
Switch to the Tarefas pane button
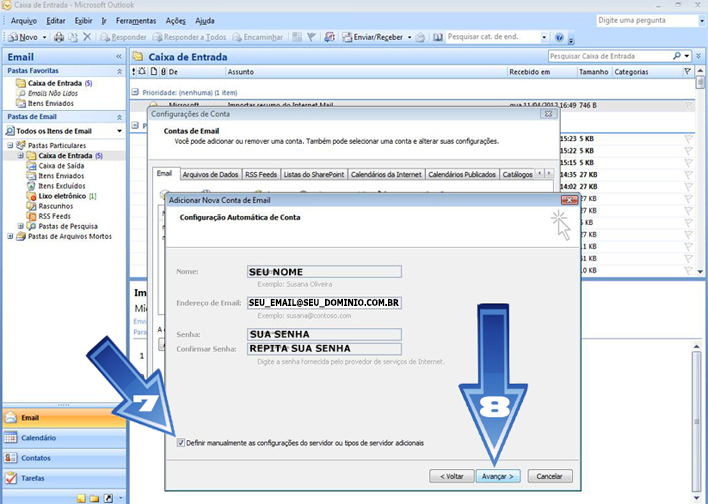click(64, 478)
